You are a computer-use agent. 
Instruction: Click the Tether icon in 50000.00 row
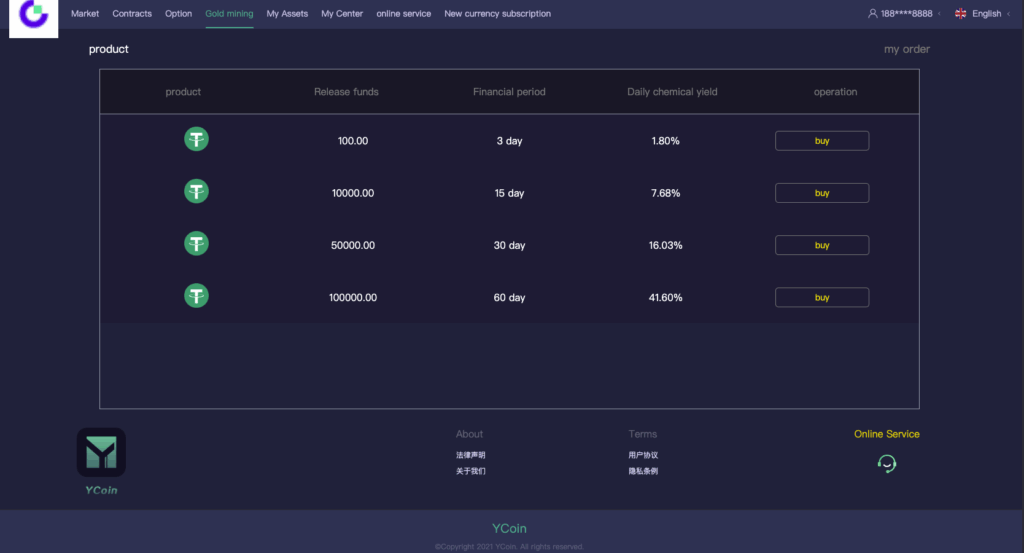(x=196, y=243)
